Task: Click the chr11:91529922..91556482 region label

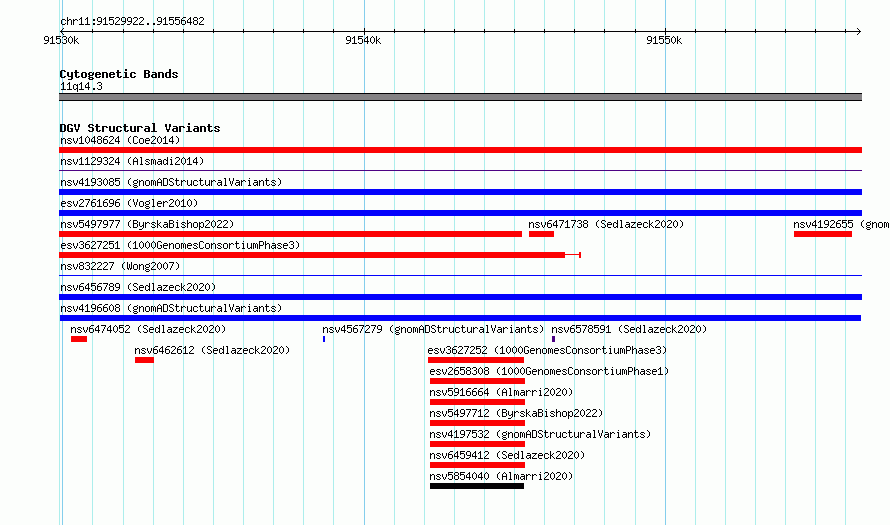Action: (132, 22)
